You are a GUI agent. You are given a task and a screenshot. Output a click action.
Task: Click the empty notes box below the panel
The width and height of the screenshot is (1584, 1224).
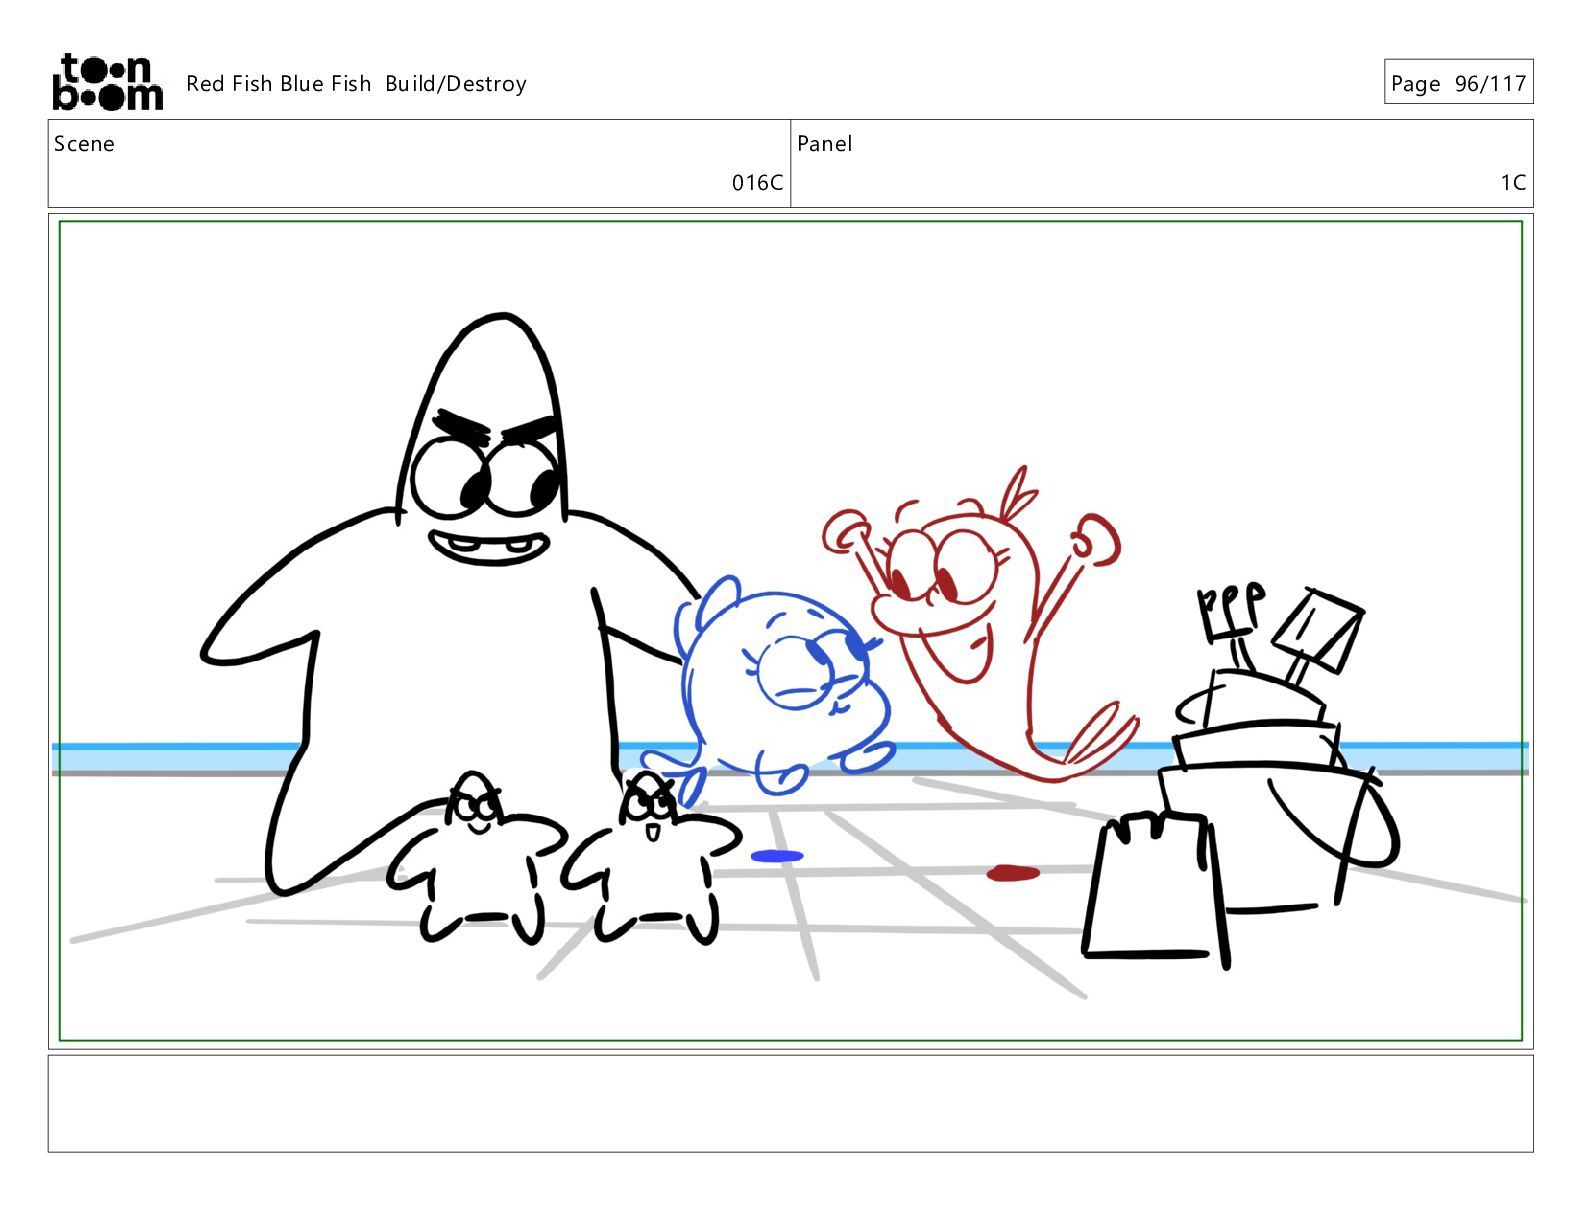coord(790,1103)
